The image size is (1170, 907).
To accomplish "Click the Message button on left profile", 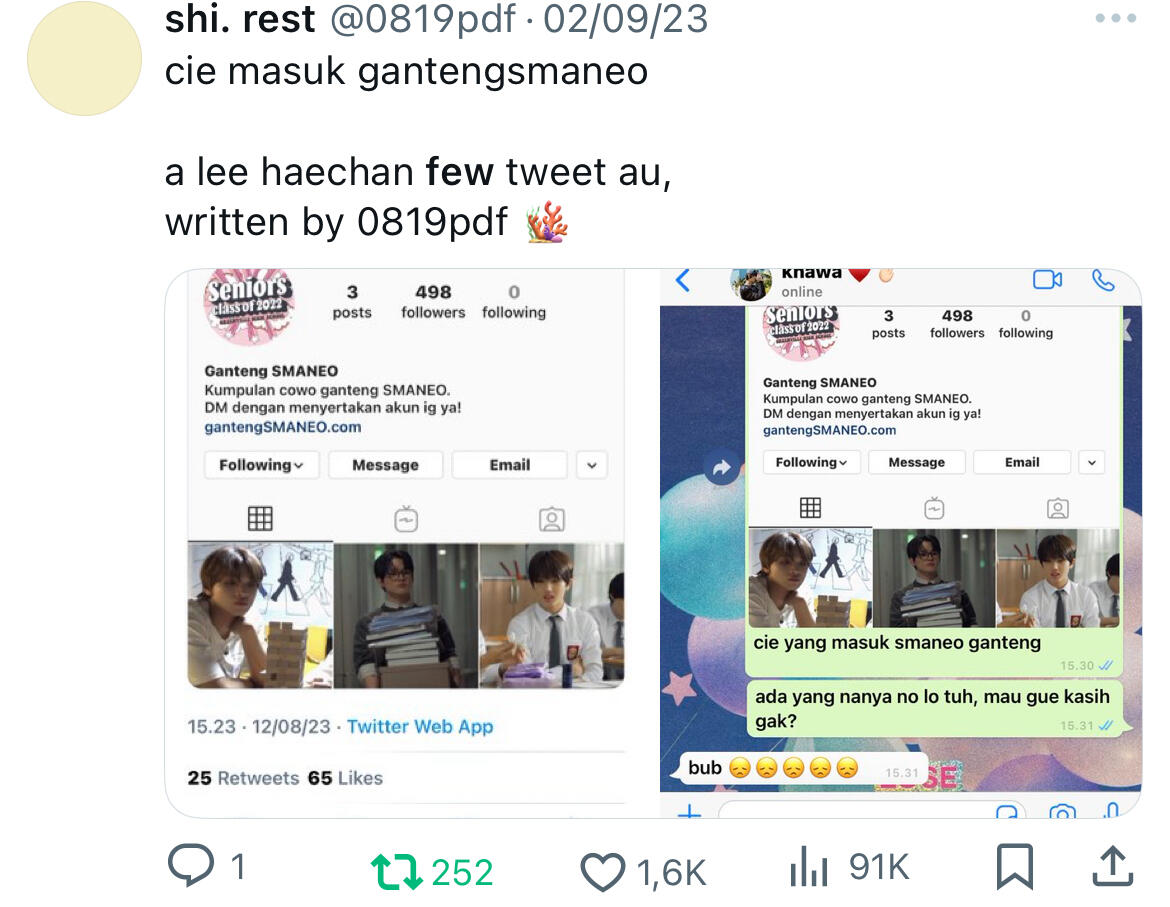I will point(385,465).
